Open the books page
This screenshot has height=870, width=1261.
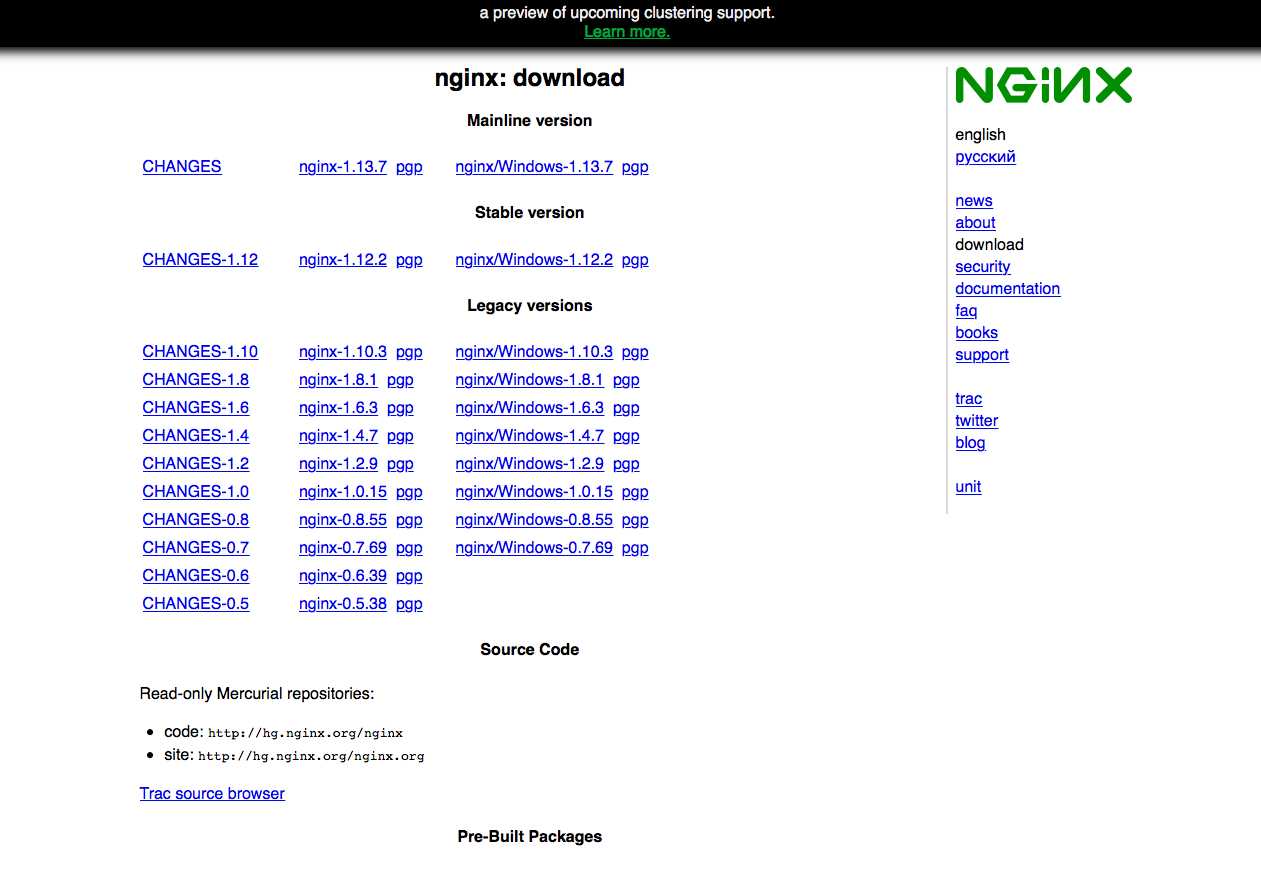[977, 333]
